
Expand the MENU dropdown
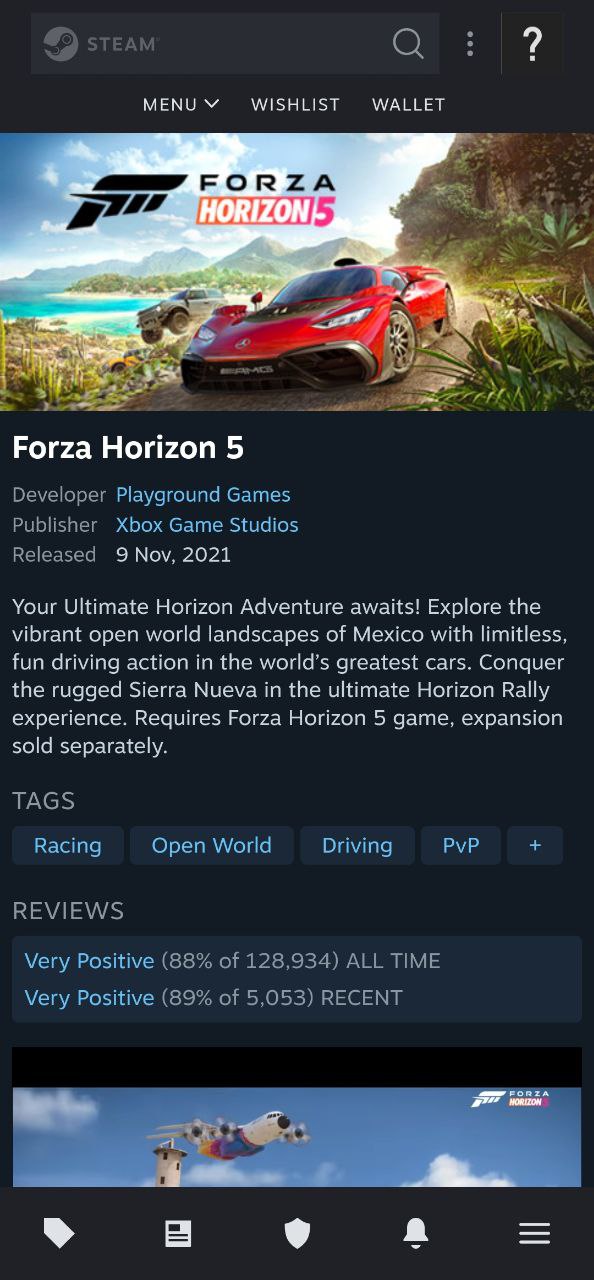coord(181,104)
